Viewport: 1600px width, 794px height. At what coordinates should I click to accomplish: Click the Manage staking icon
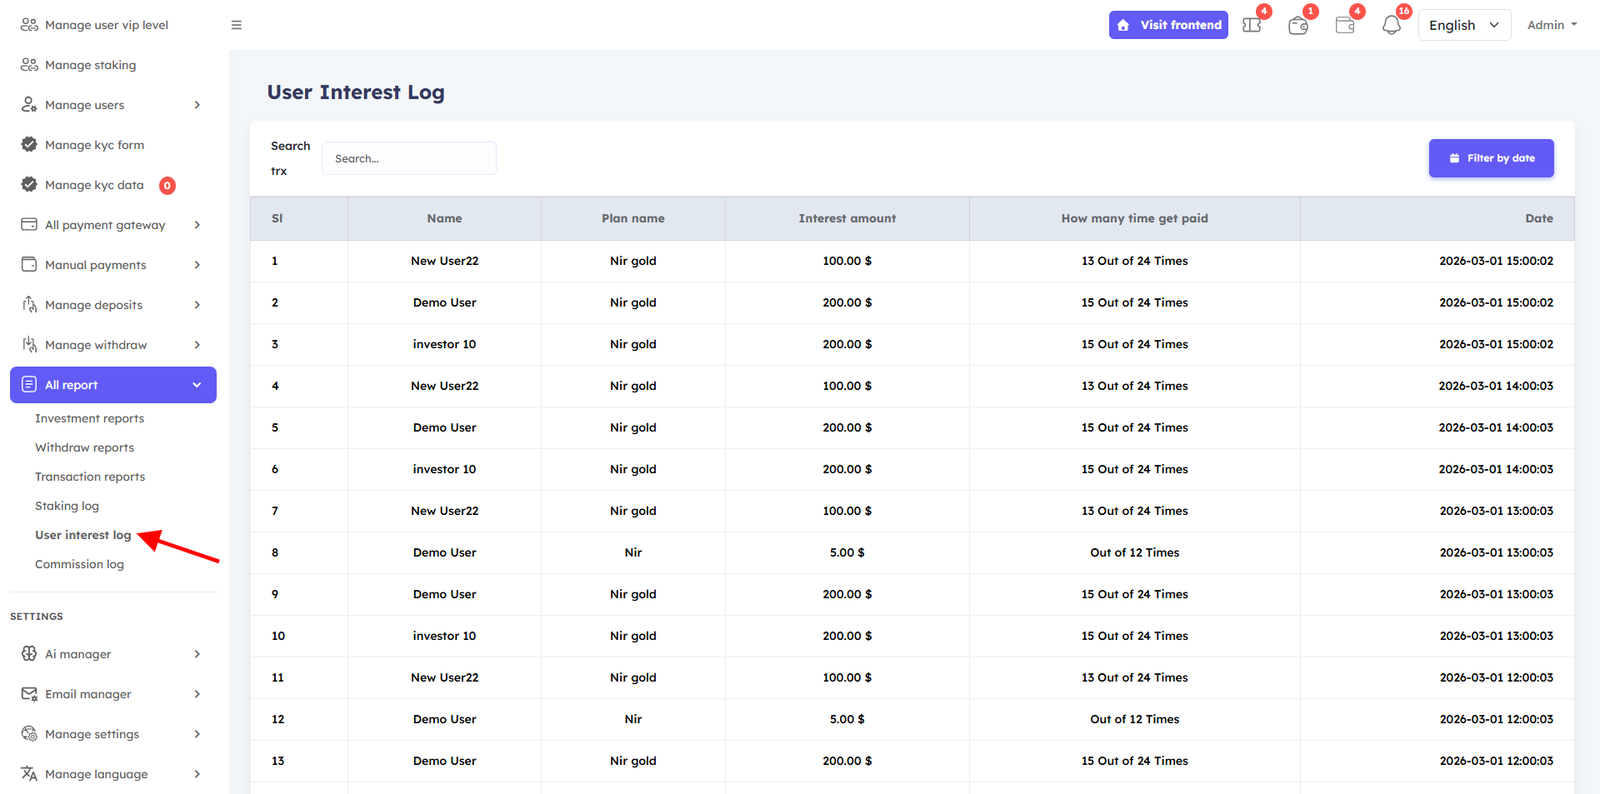[x=29, y=65]
